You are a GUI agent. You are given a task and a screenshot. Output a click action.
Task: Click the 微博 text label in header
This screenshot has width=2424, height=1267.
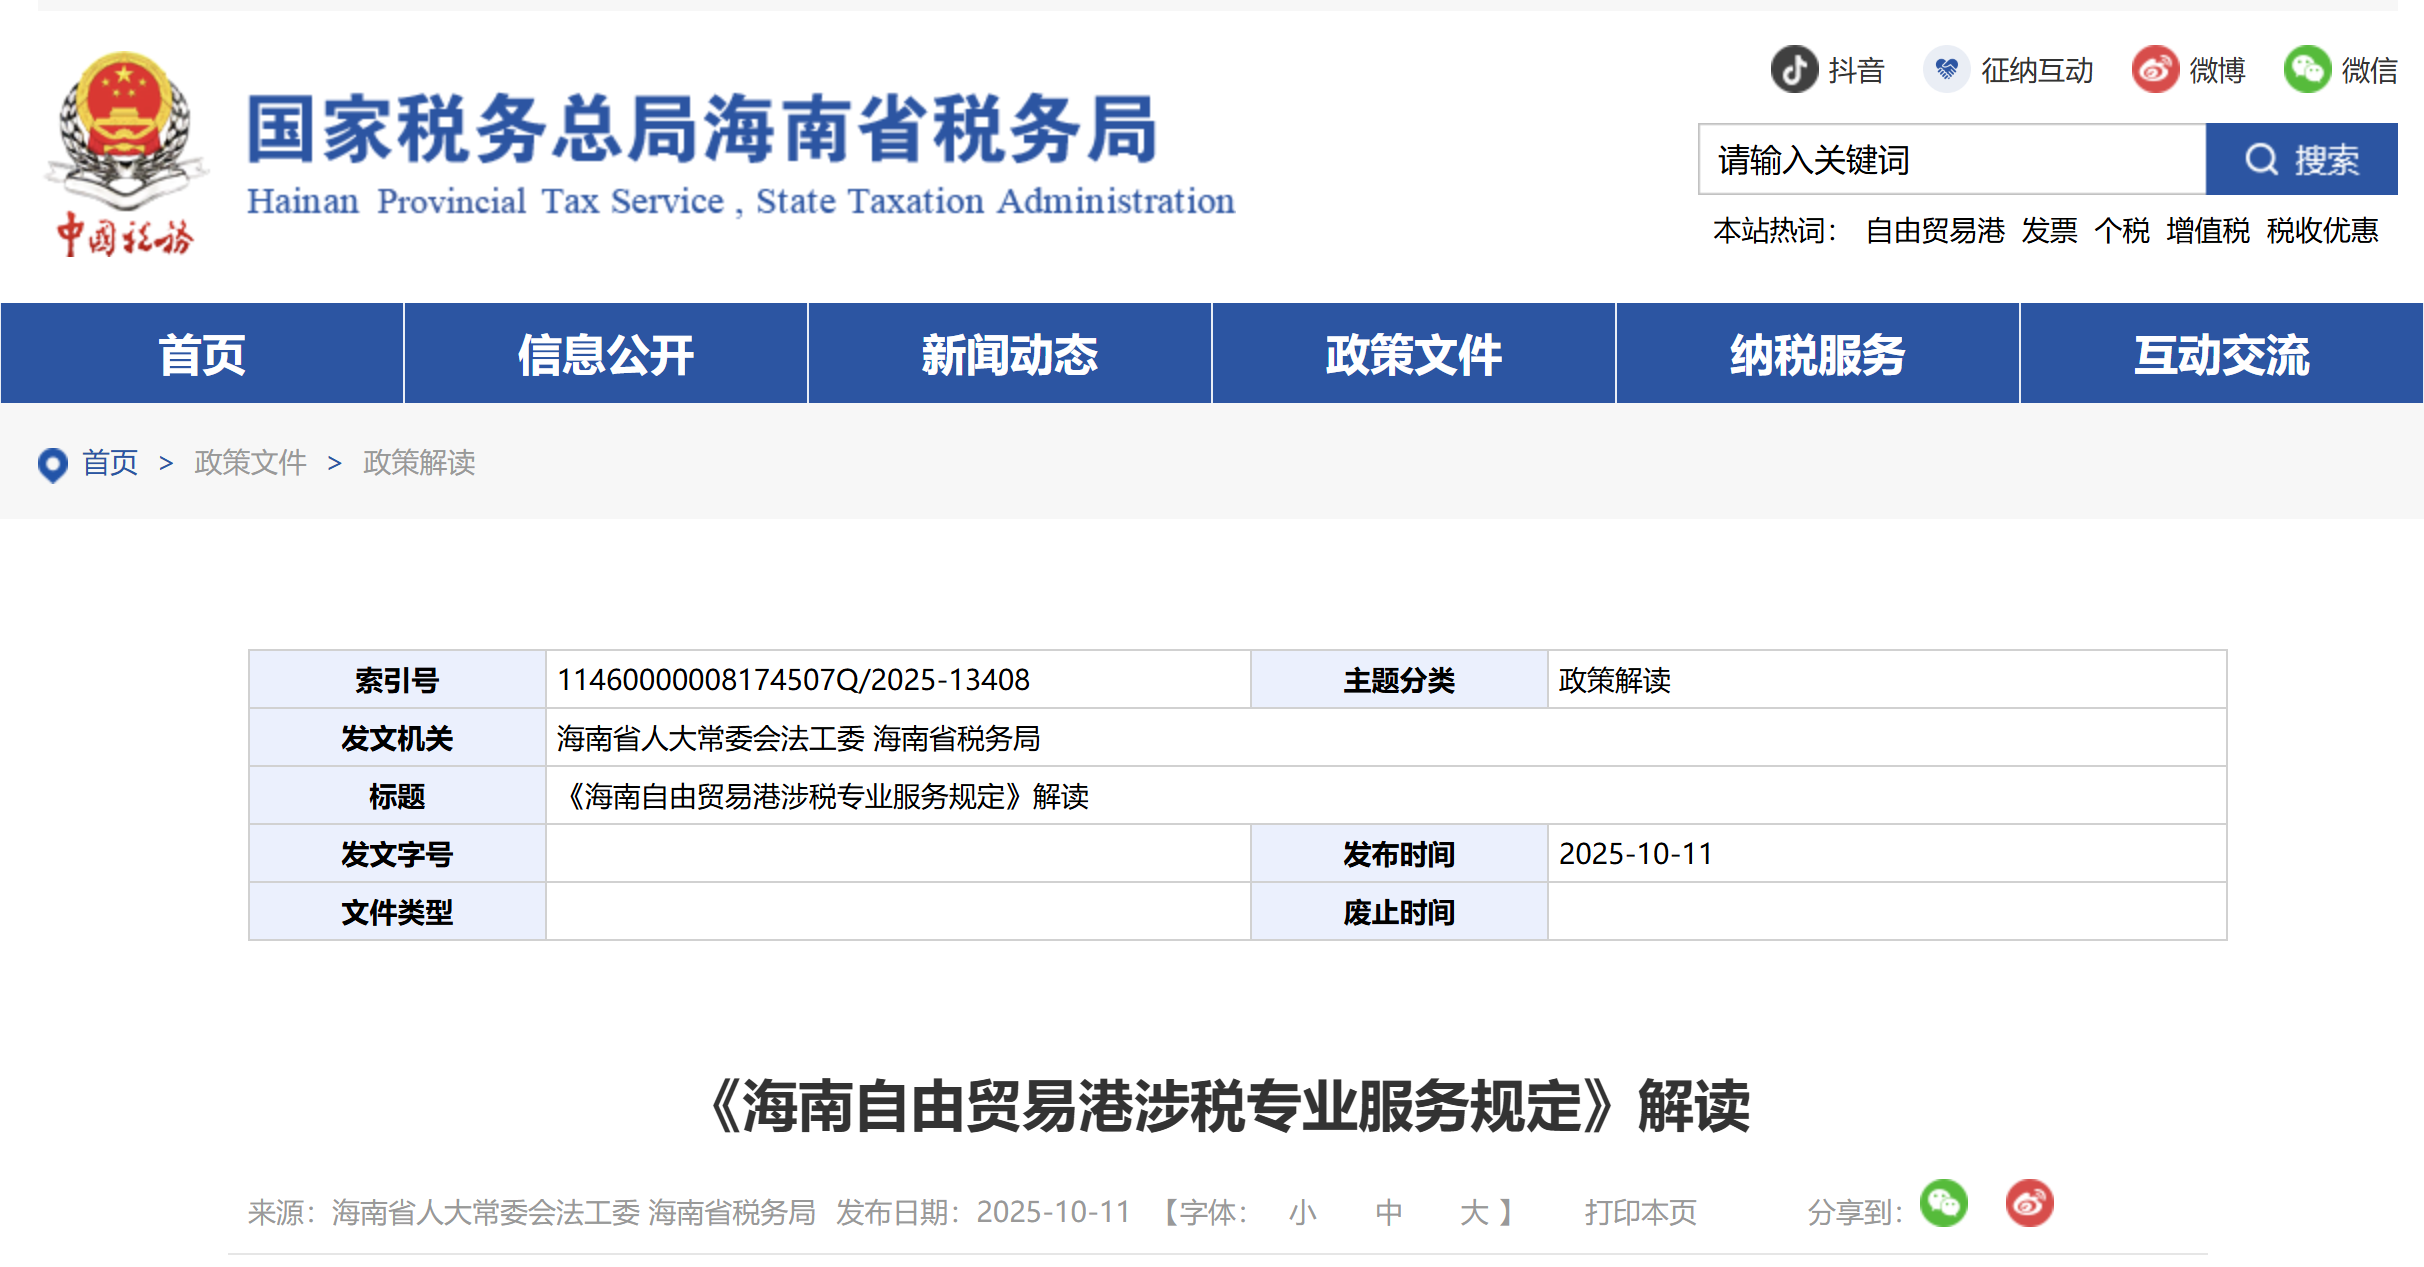(2217, 71)
